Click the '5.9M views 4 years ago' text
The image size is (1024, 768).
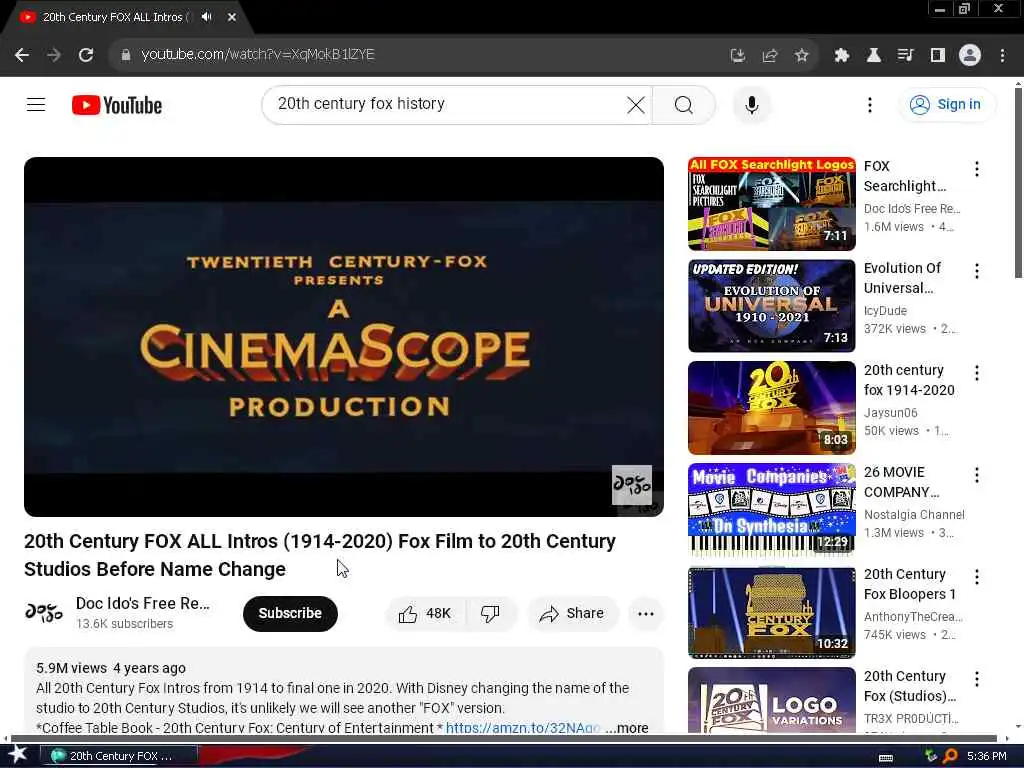click(111, 668)
